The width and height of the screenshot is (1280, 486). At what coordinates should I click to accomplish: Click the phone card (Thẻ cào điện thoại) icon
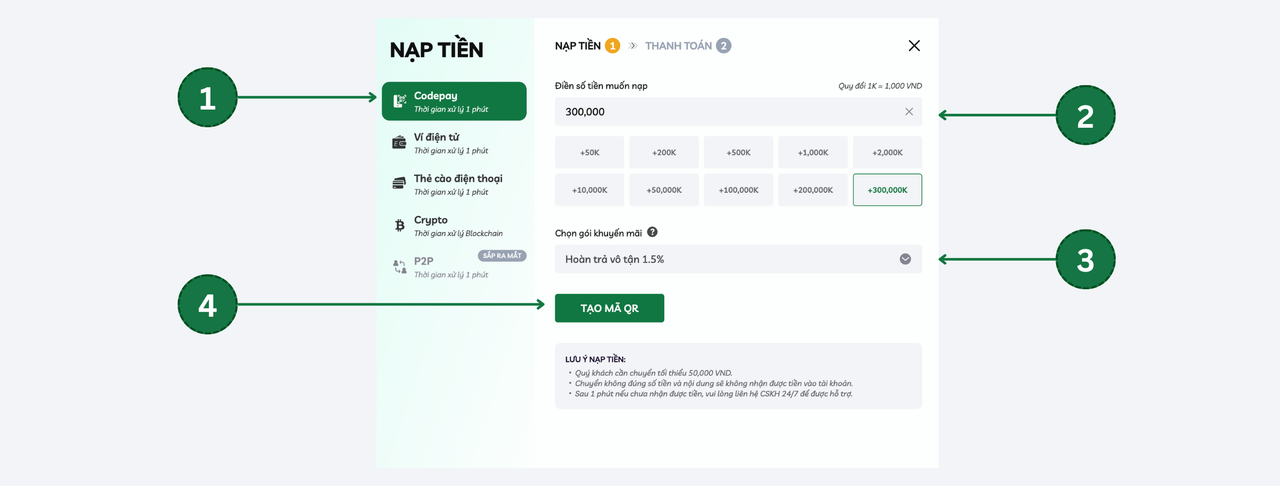coord(399,184)
